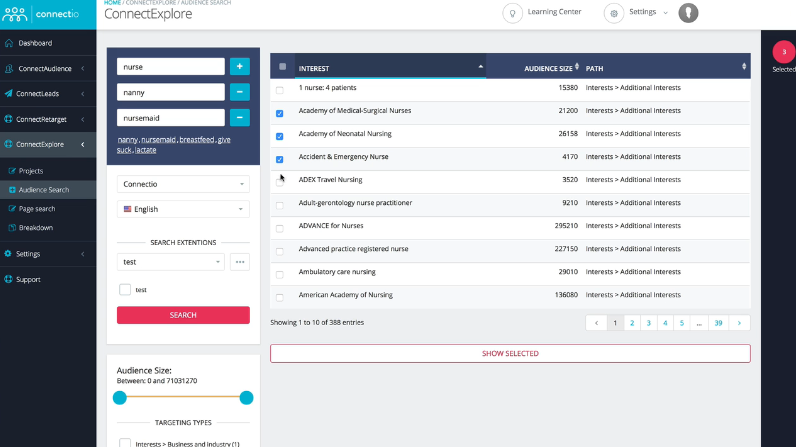This screenshot has width=796, height=448.
Task: Click the nanny keyword input field
Action: (171, 92)
